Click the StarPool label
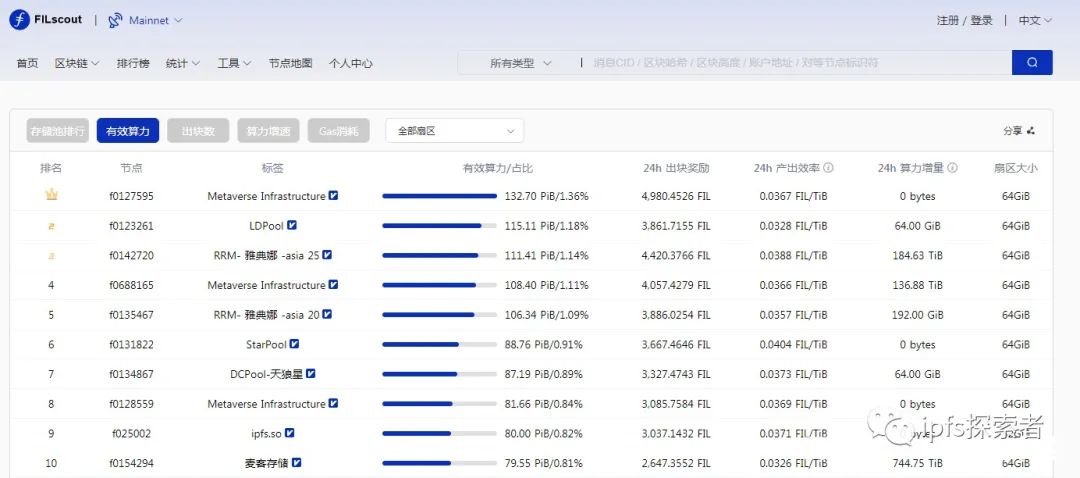Screen dimensions: 1080x478 [266, 344]
